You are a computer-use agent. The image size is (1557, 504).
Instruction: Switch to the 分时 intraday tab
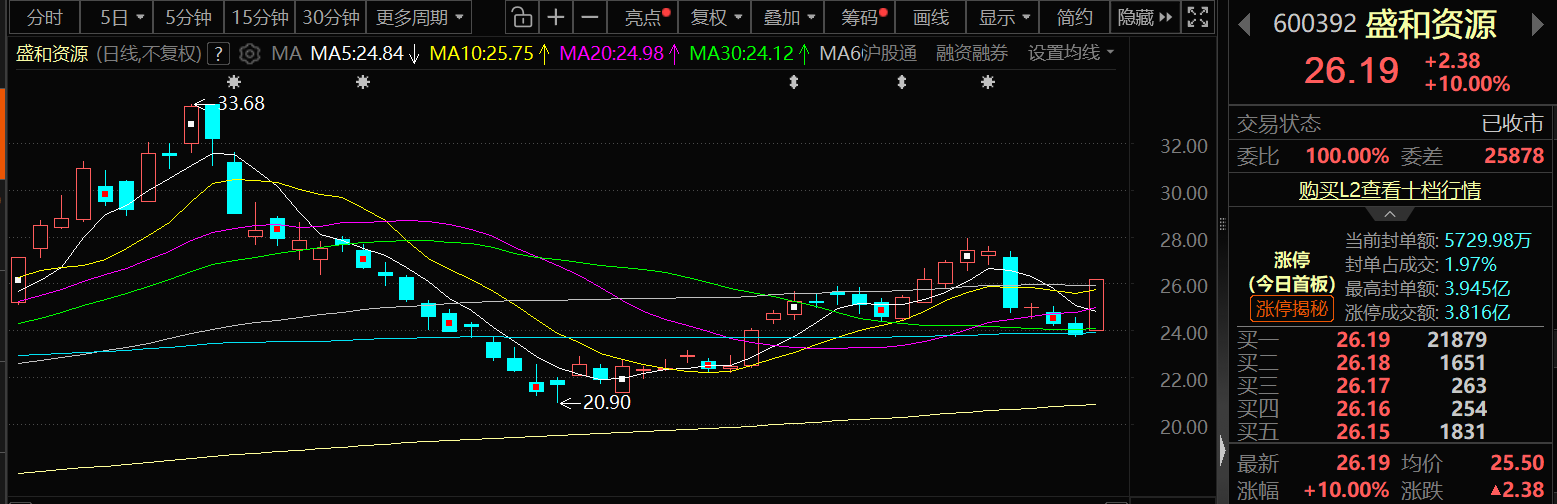point(44,17)
